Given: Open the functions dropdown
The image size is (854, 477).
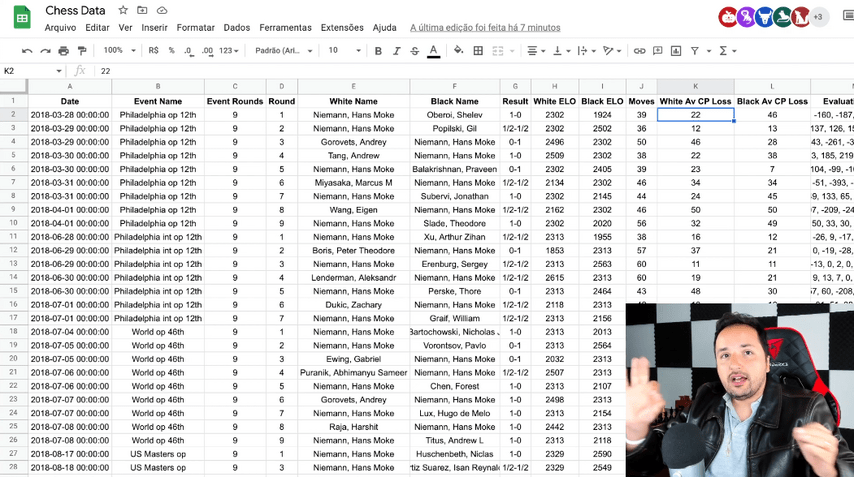Looking at the screenshot, I should click(728, 51).
